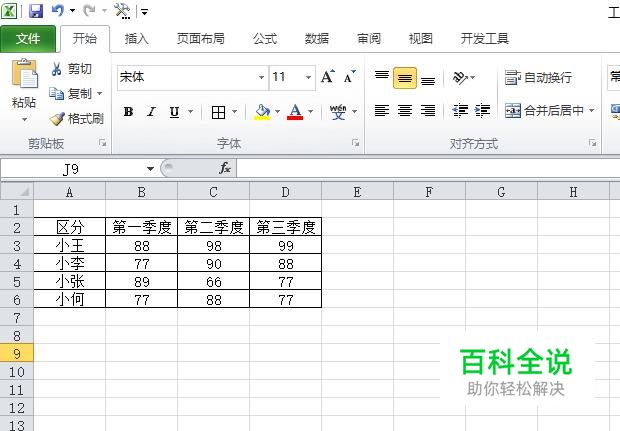This screenshot has height=431, width=620.
Task: Select row 9 header
Action: (17, 353)
